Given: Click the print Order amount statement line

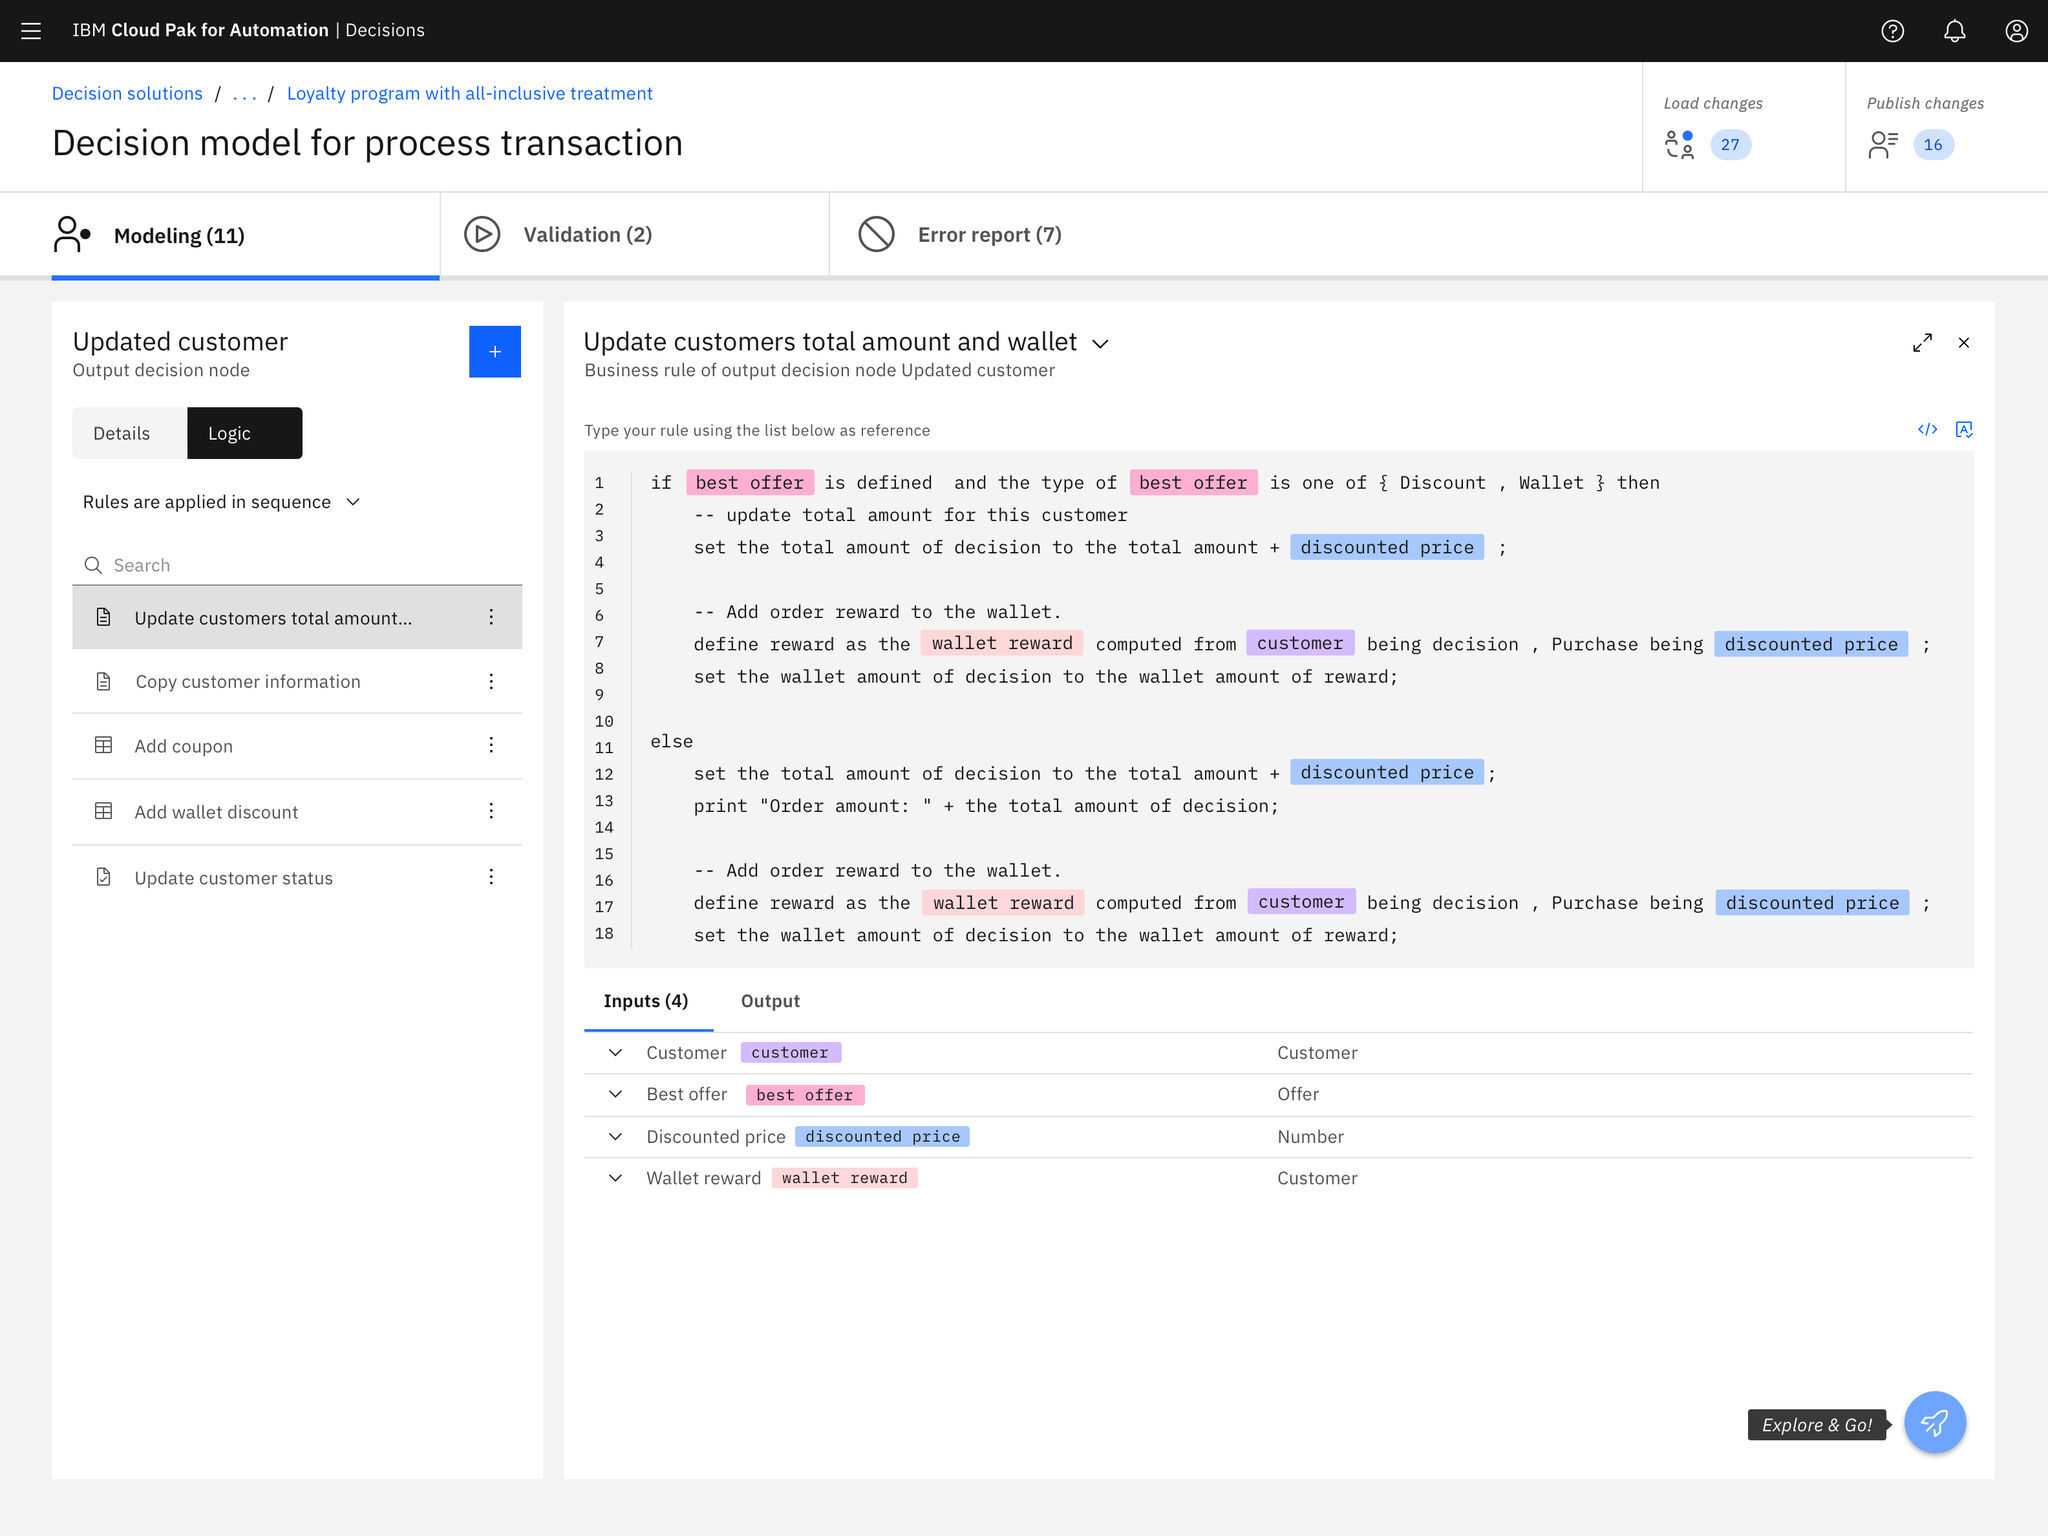Looking at the screenshot, I should [986, 806].
